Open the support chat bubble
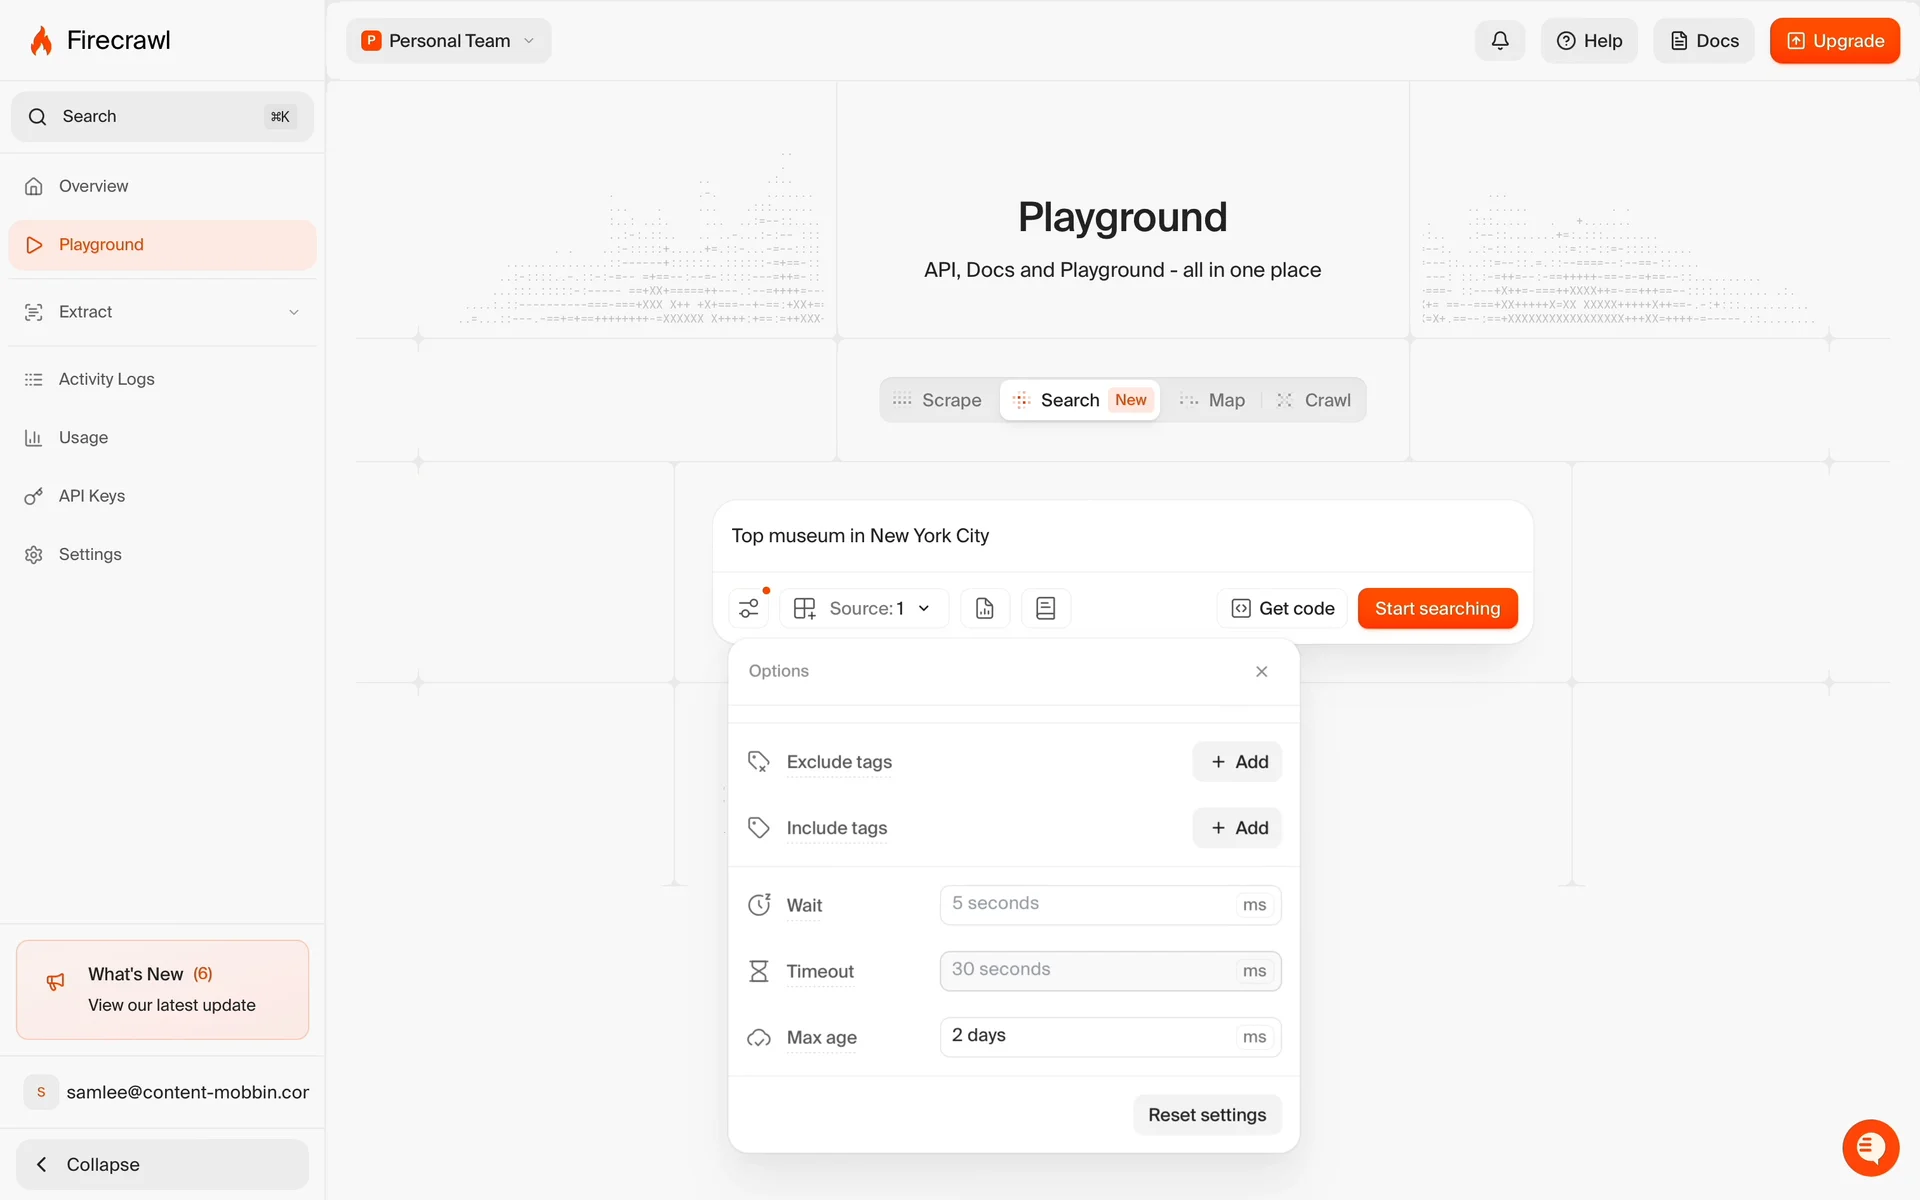 [1870, 1147]
